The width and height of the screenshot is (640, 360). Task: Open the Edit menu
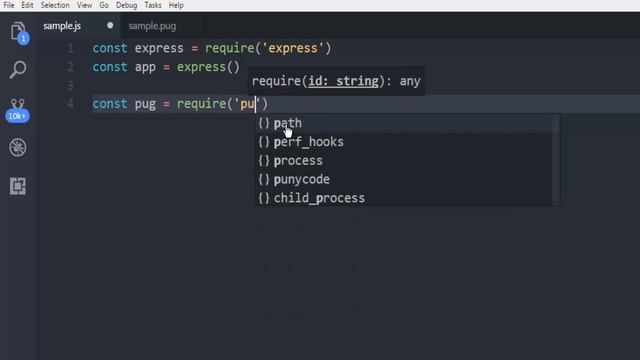(x=27, y=5)
